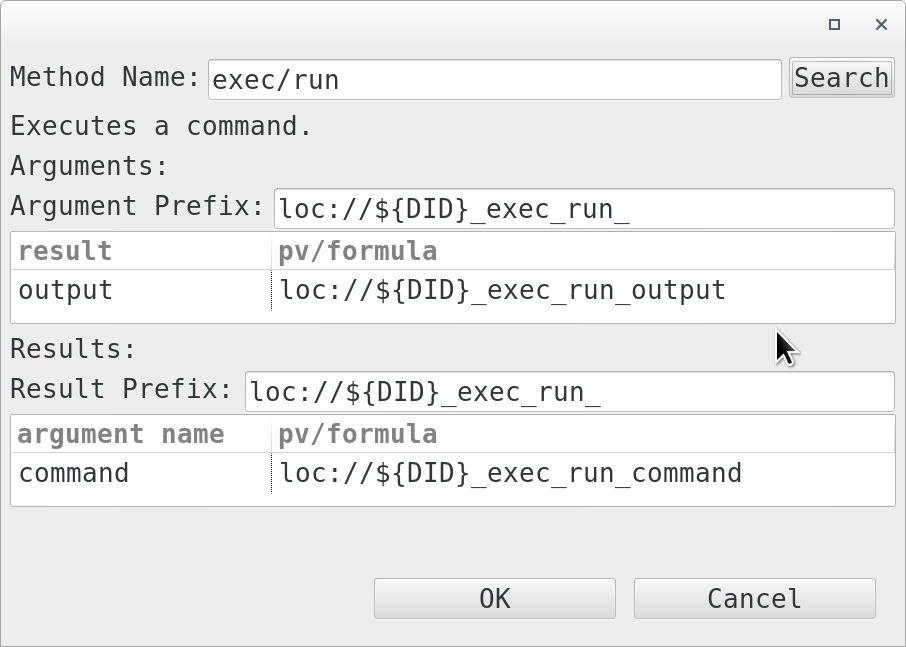Click the Argument Prefix text field
906x647 pixels.
coord(585,208)
